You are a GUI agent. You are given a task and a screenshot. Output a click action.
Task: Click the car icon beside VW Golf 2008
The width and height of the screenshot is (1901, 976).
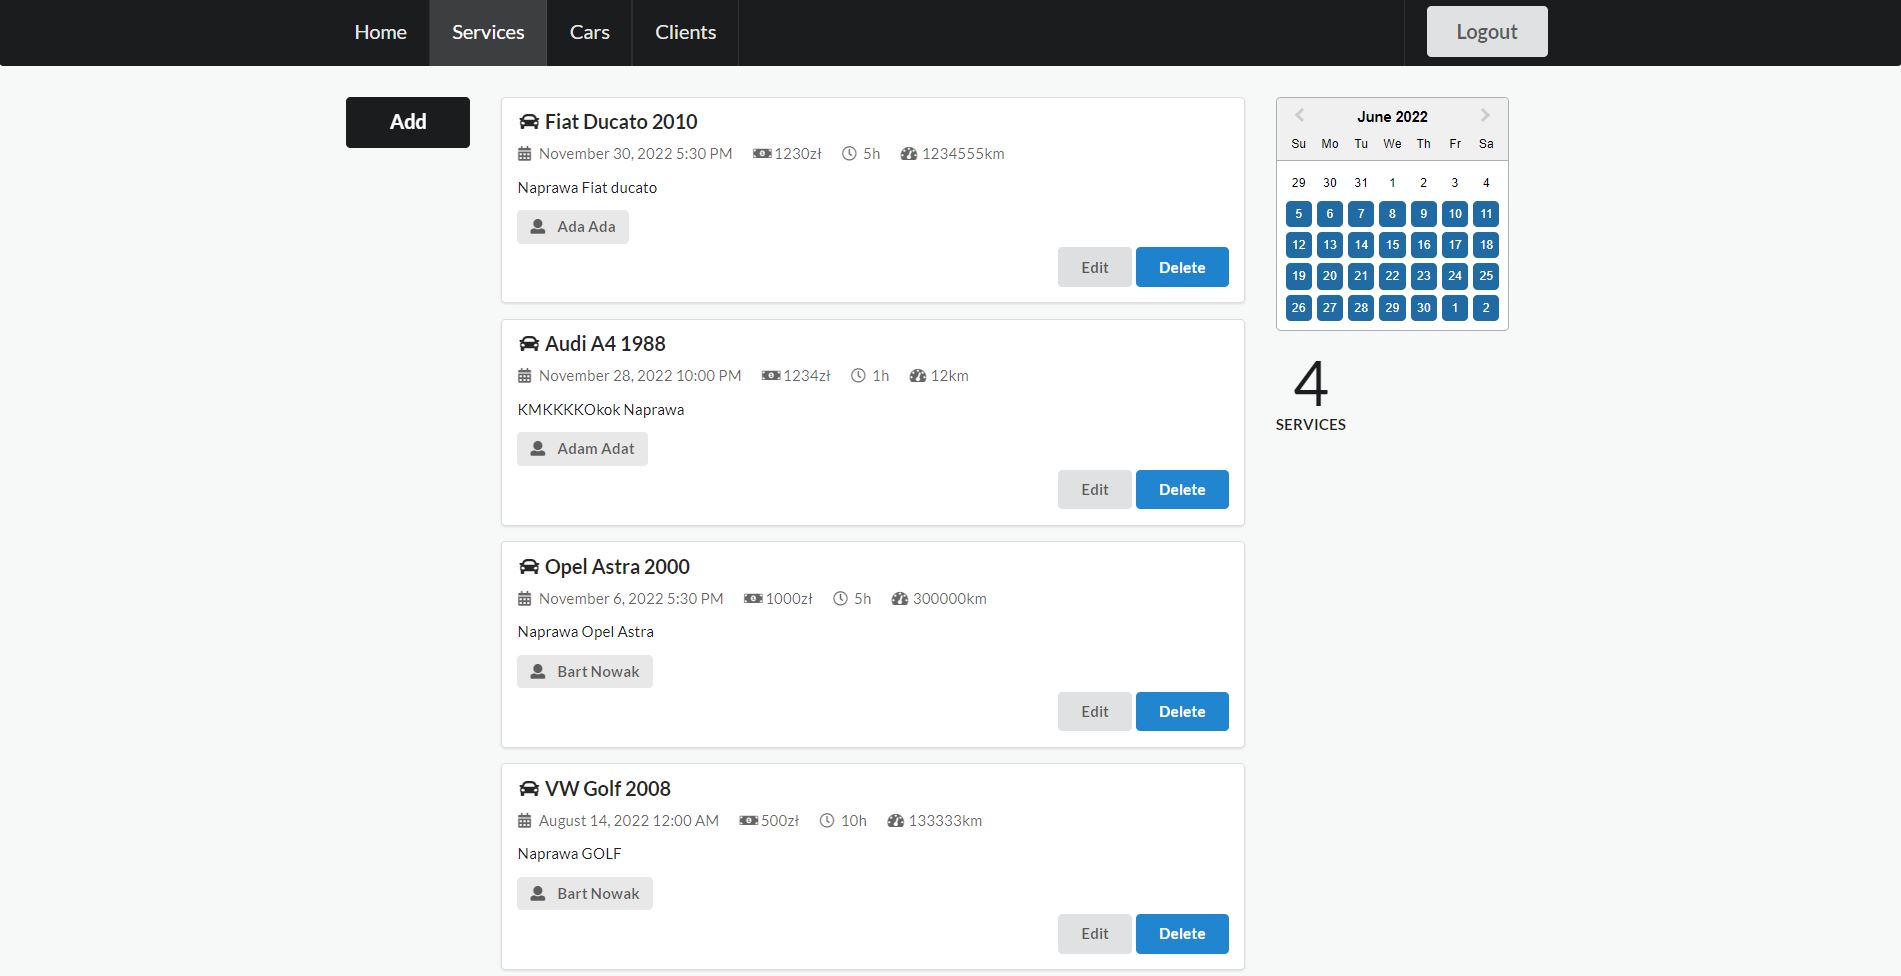pyautogui.click(x=529, y=789)
